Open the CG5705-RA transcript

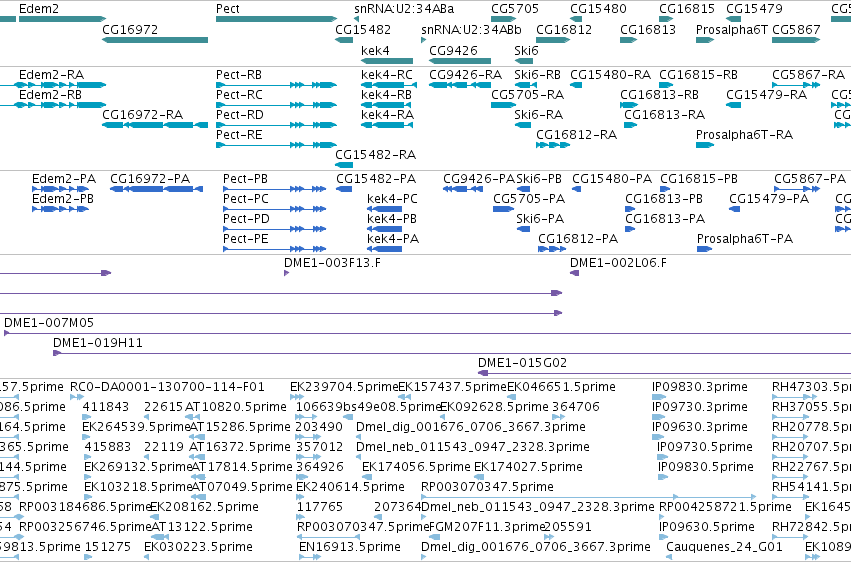pos(504,105)
